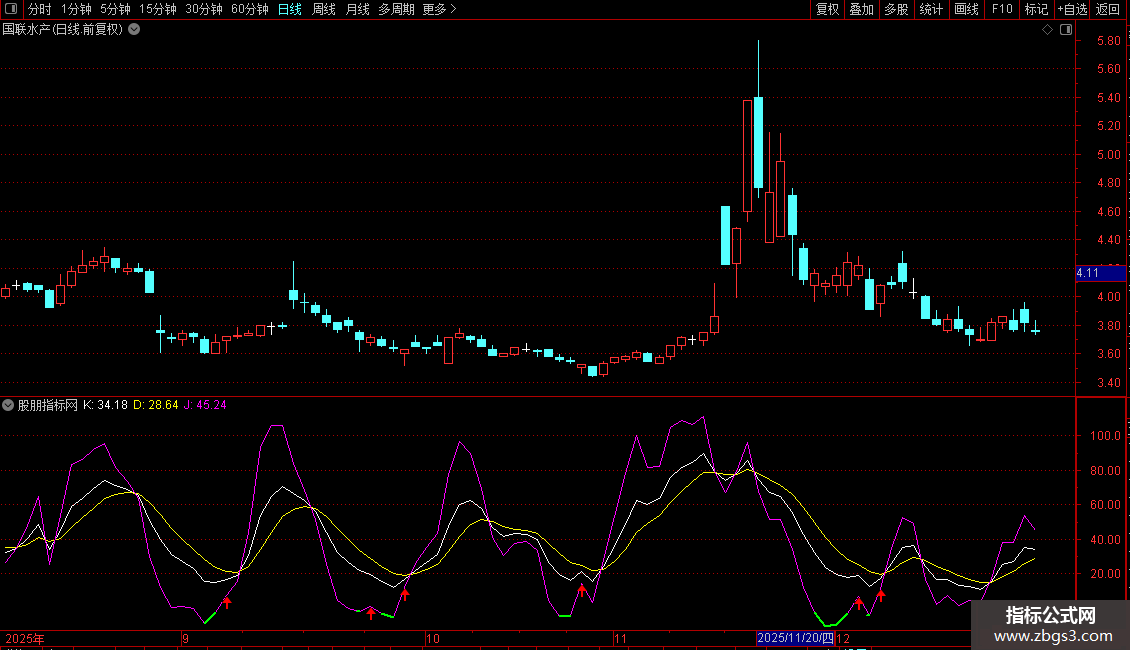
Task: Open the F10 company info
Action: click(1001, 10)
